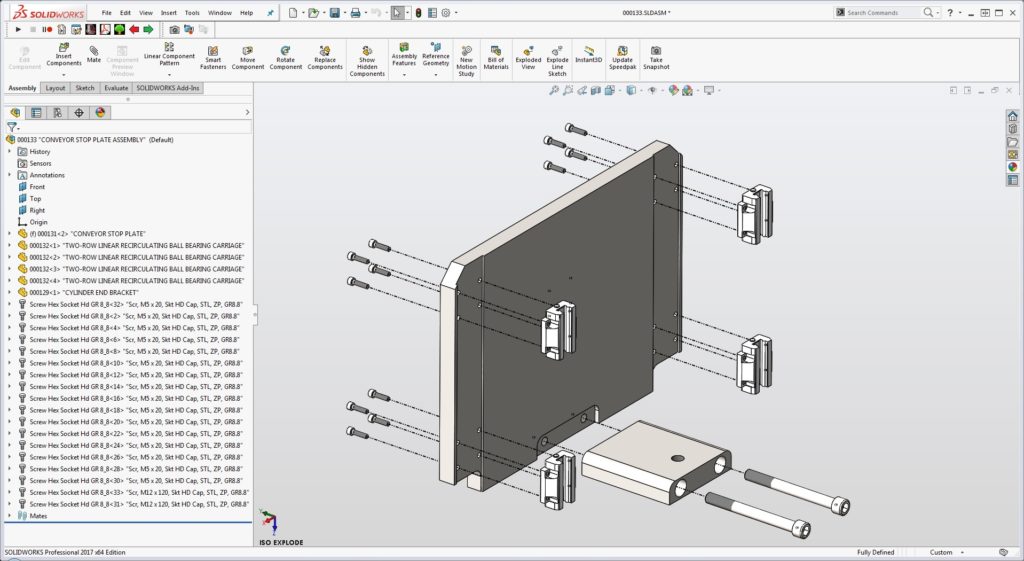Click the Rebuild traffic light icon

click(x=418, y=12)
